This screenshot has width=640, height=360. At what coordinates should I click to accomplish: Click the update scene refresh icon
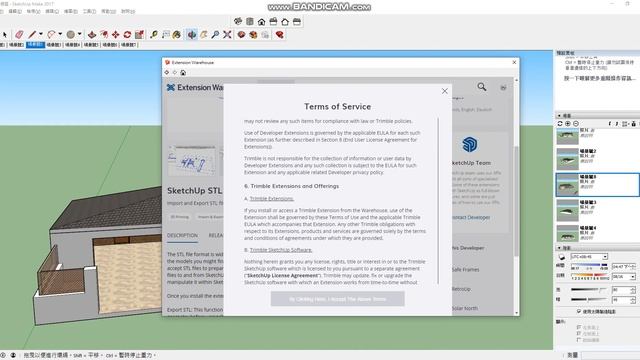coord(560,124)
